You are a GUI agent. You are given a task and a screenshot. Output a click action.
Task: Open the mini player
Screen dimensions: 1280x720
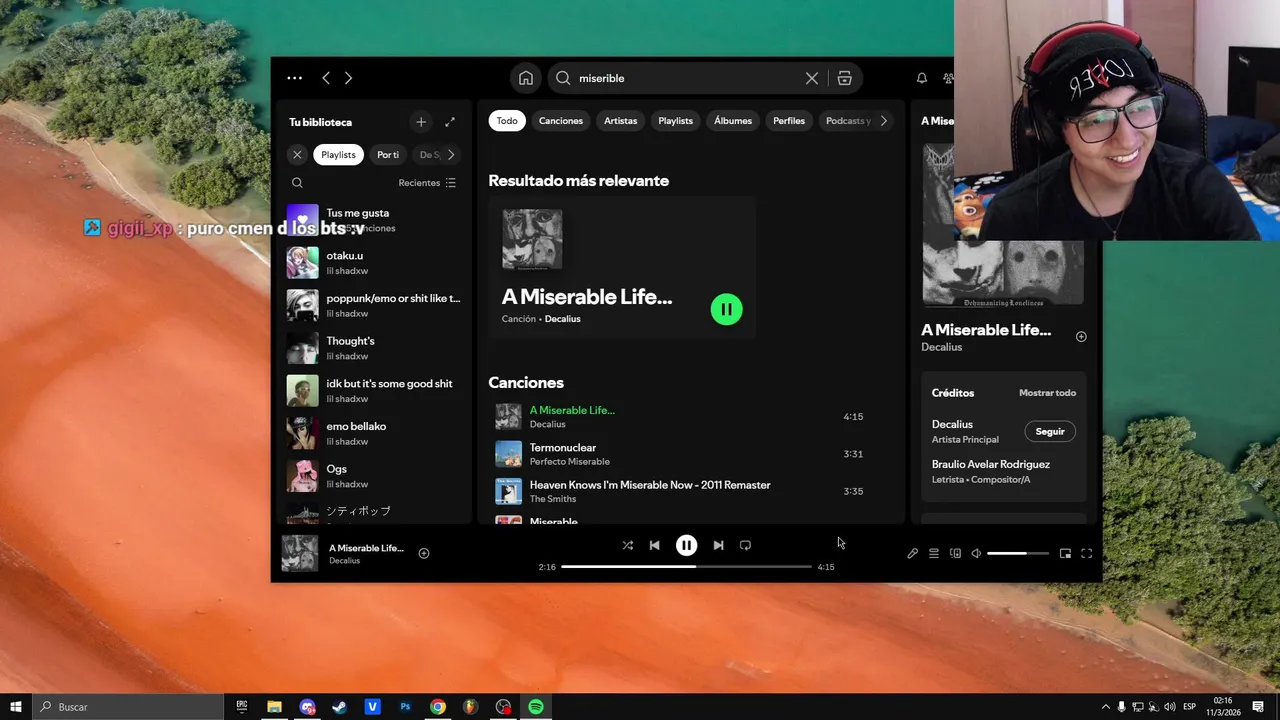click(x=1065, y=553)
